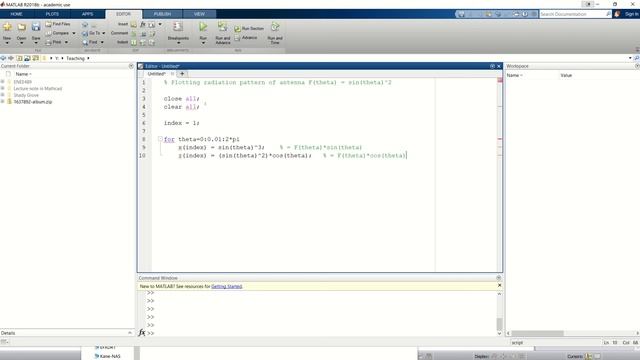Click the Compare files button

58,33
